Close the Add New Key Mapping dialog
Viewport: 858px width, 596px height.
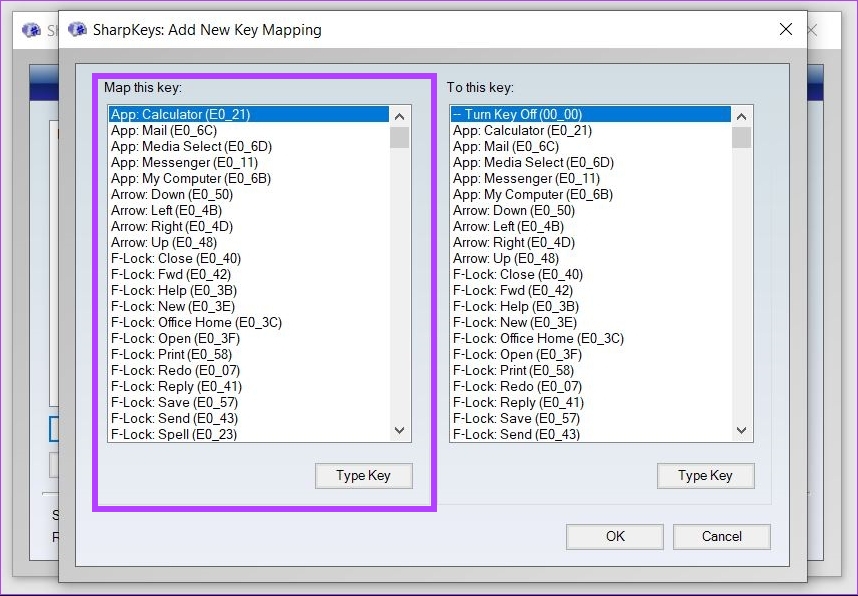[x=786, y=29]
